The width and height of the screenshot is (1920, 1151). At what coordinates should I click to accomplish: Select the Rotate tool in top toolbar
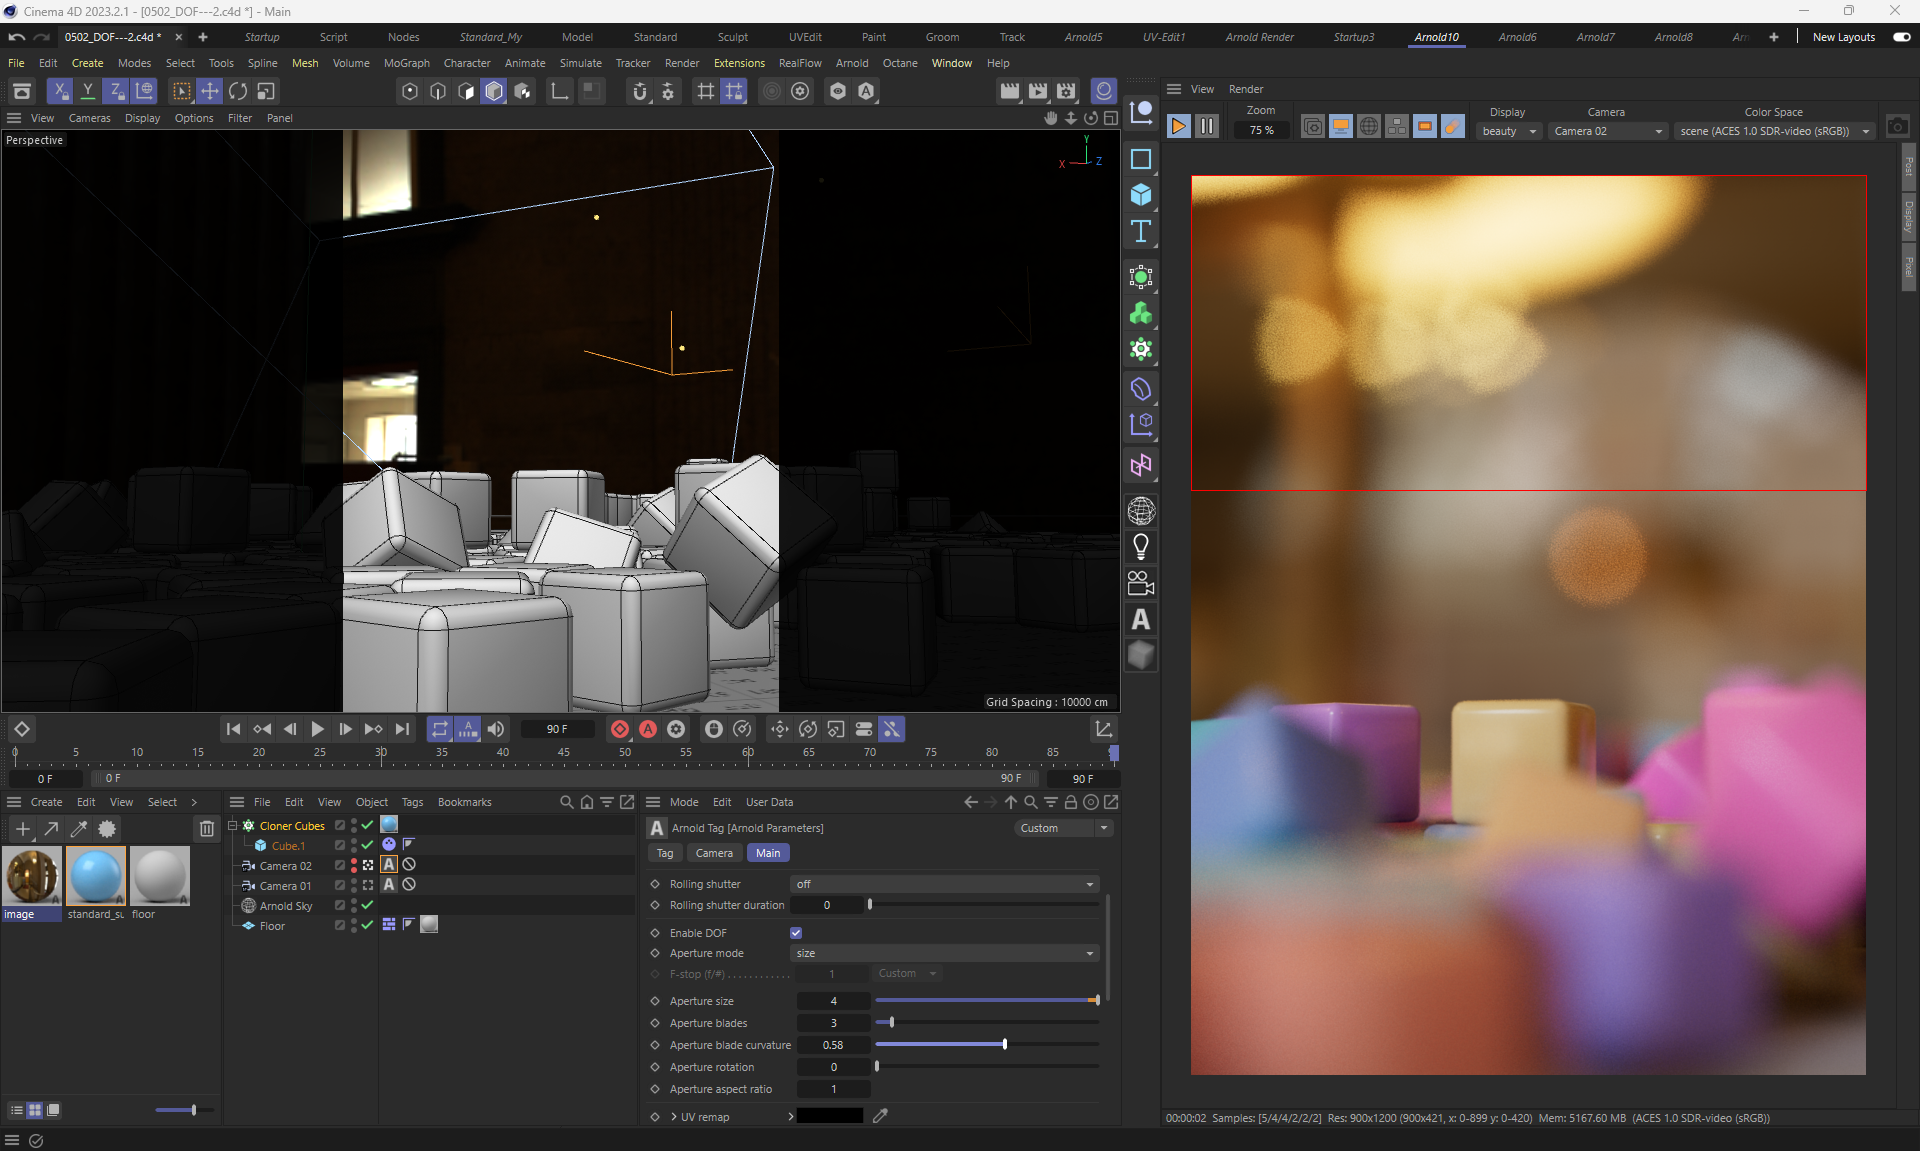tap(238, 91)
